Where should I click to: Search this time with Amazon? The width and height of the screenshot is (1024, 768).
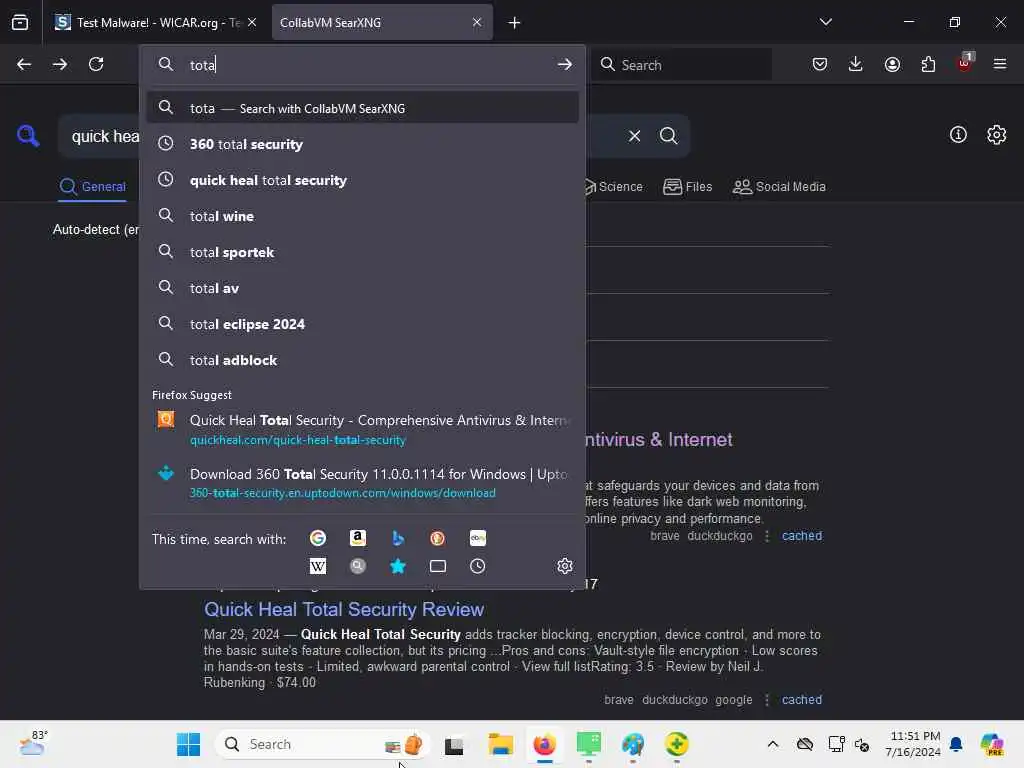pos(358,538)
